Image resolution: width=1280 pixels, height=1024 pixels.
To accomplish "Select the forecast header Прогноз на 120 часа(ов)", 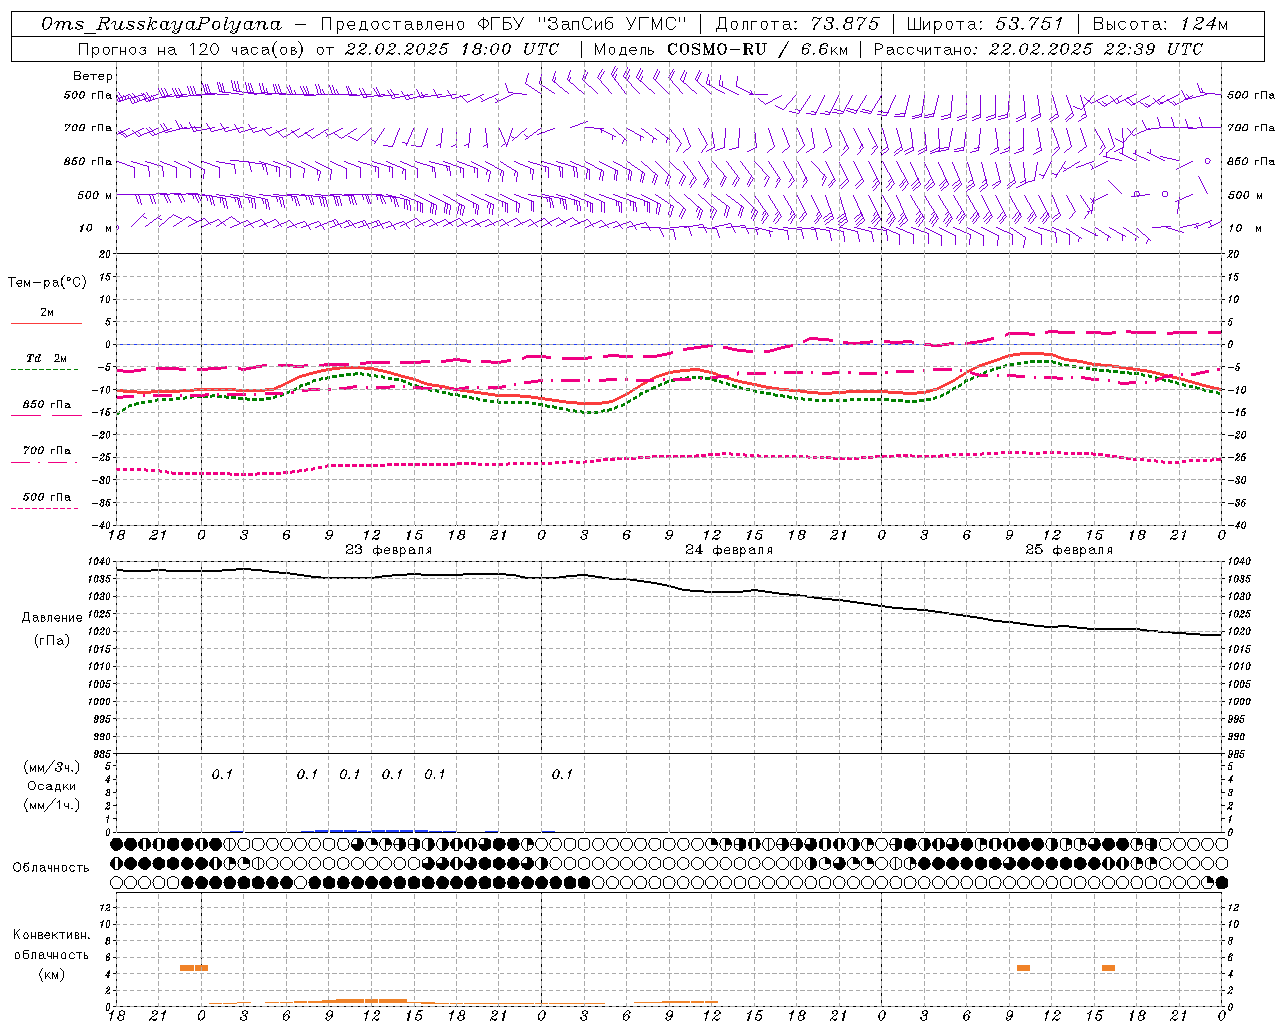I will [192, 49].
